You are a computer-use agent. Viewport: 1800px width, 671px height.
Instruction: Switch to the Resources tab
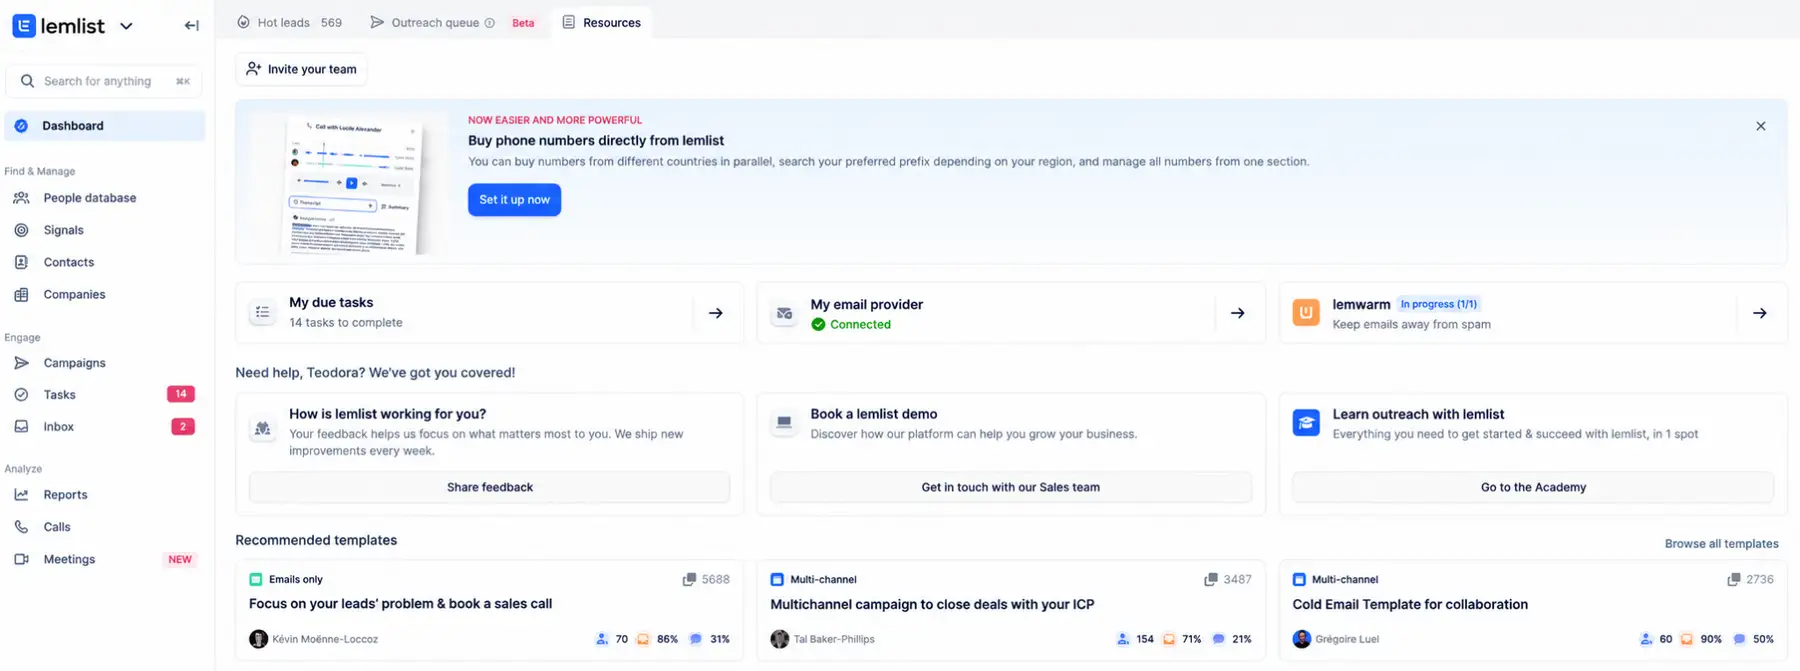coord(602,22)
